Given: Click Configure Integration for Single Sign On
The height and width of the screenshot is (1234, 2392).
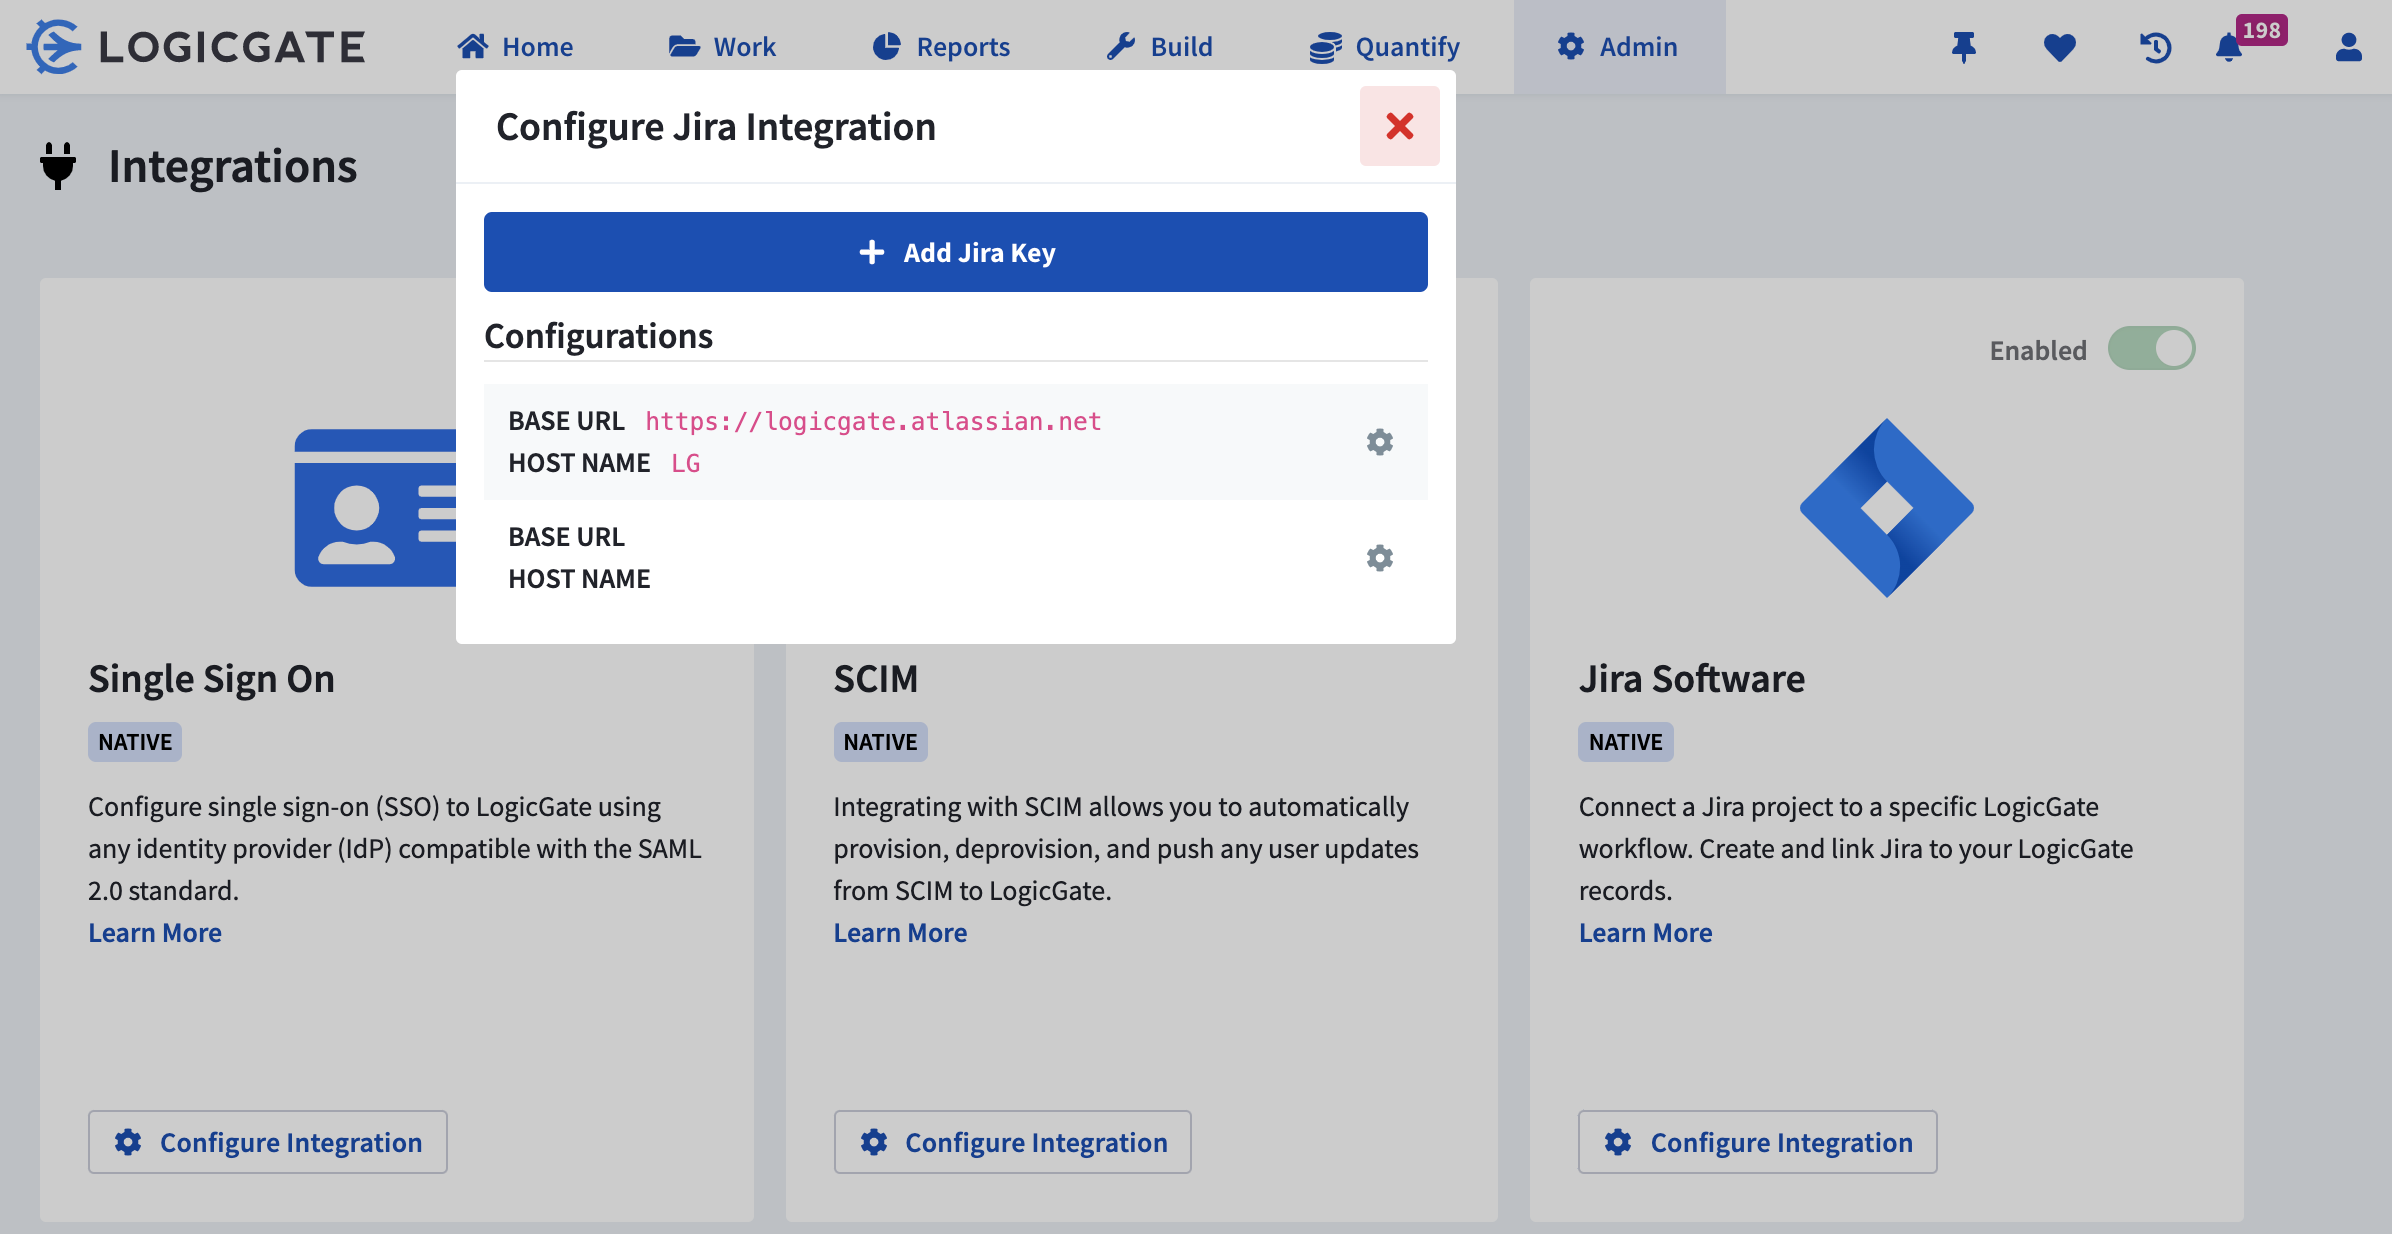Looking at the screenshot, I should pyautogui.click(x=267, y=1142).
